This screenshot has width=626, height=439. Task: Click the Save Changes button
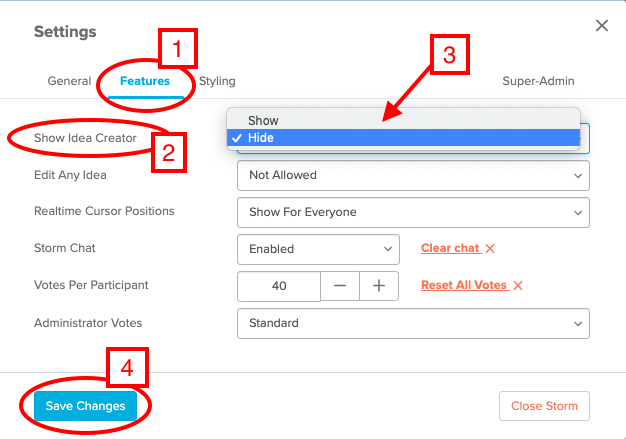click(x=85, y=406)
